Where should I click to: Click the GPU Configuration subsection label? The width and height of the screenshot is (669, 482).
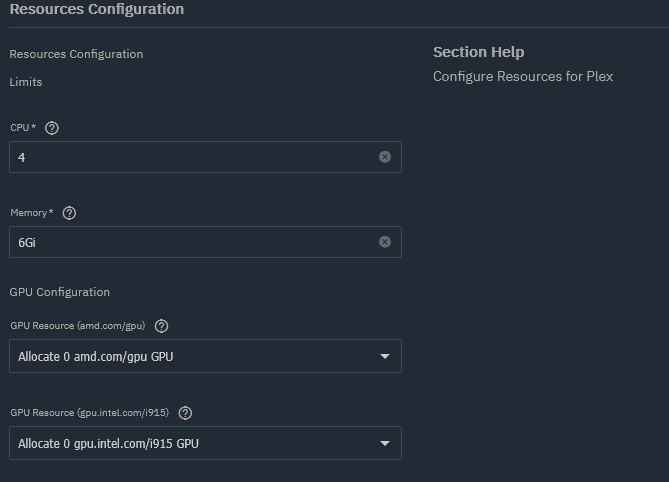[60, 292]
